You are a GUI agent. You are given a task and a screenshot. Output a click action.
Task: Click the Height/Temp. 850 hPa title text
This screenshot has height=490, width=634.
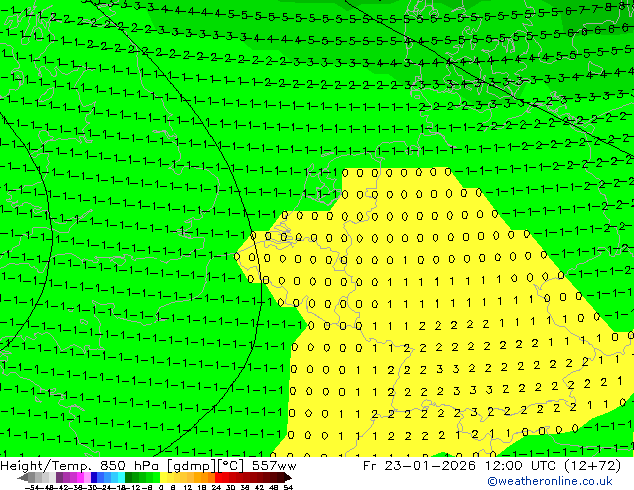click(81, 466)
